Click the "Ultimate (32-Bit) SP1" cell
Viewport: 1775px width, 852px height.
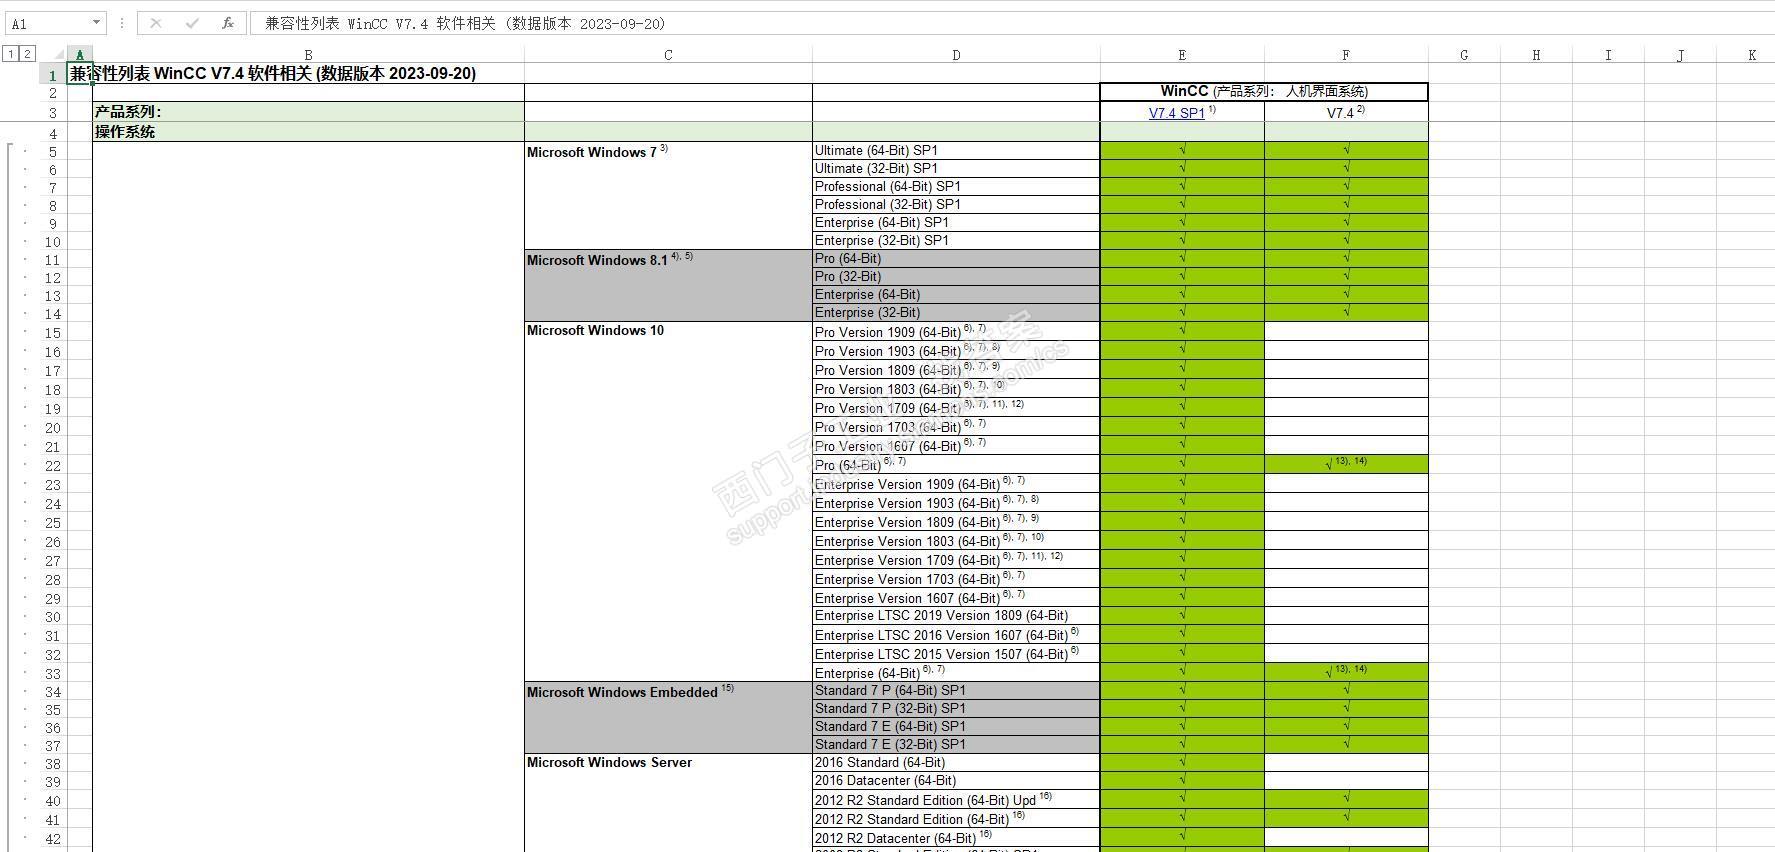[956, 169]
